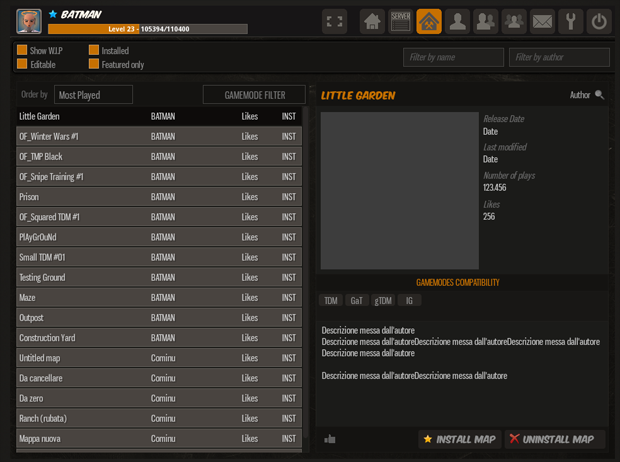This screenshot has width=620, height=462.
Task: Toggle the Show W.I.P checkbox
Action: click(x=22, y=50)
